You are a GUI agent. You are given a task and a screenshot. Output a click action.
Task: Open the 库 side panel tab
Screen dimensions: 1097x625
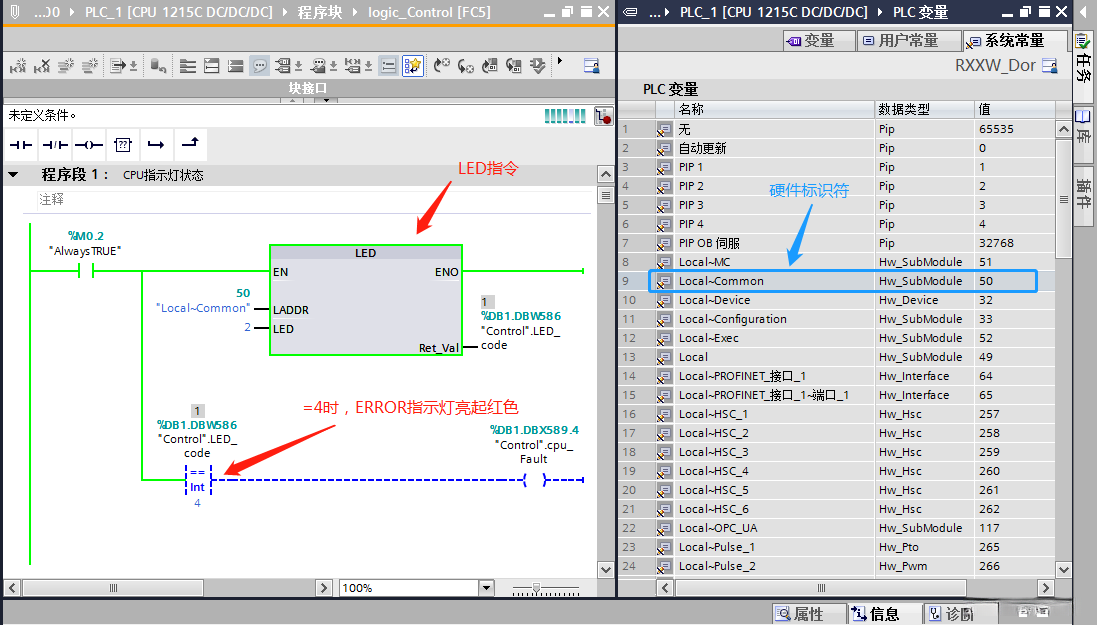(1084, 134)
